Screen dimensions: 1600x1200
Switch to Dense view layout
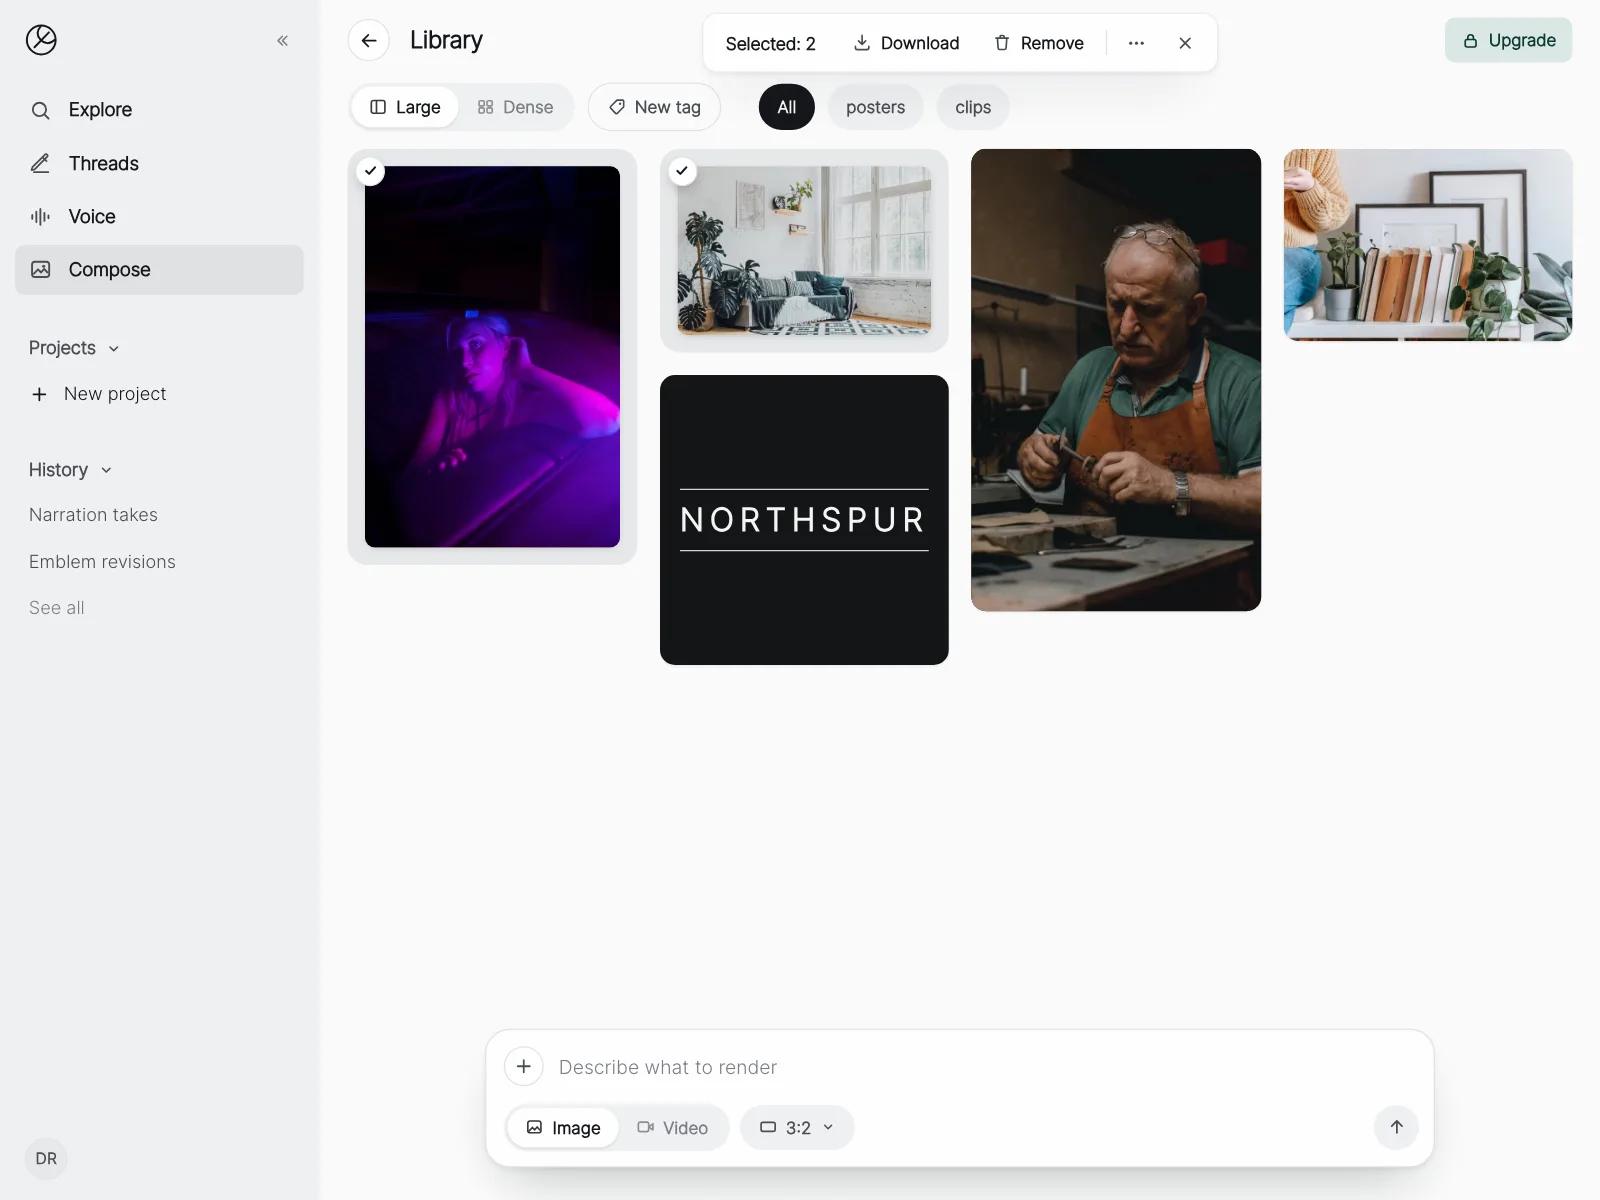[515, 107]
